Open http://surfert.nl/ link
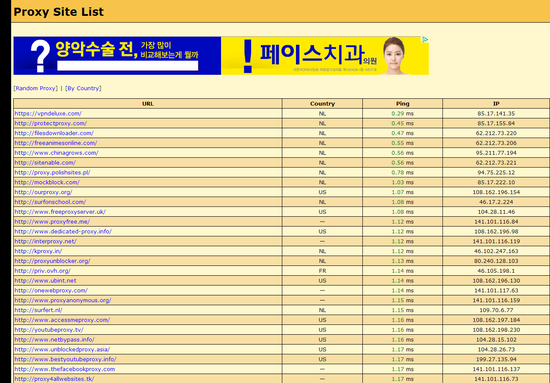The image size is (550, 383). click(38, 310)
